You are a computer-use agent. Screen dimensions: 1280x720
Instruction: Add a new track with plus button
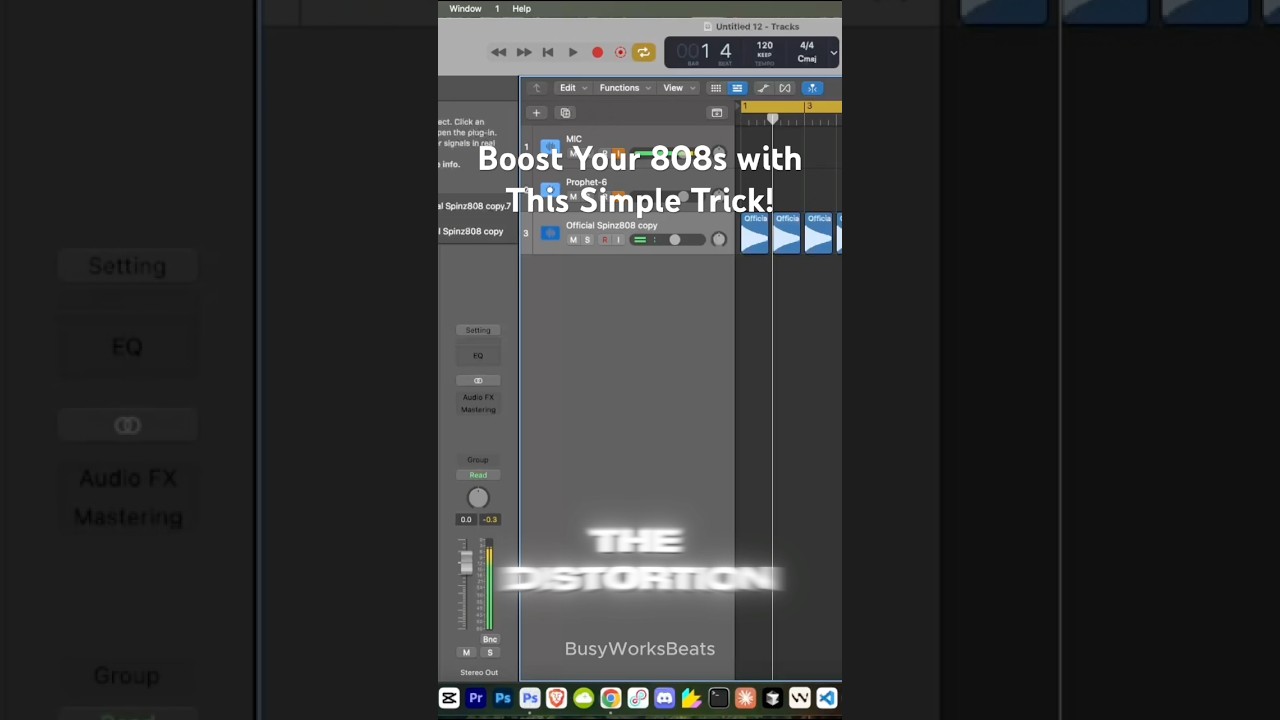tap(536, 113)
